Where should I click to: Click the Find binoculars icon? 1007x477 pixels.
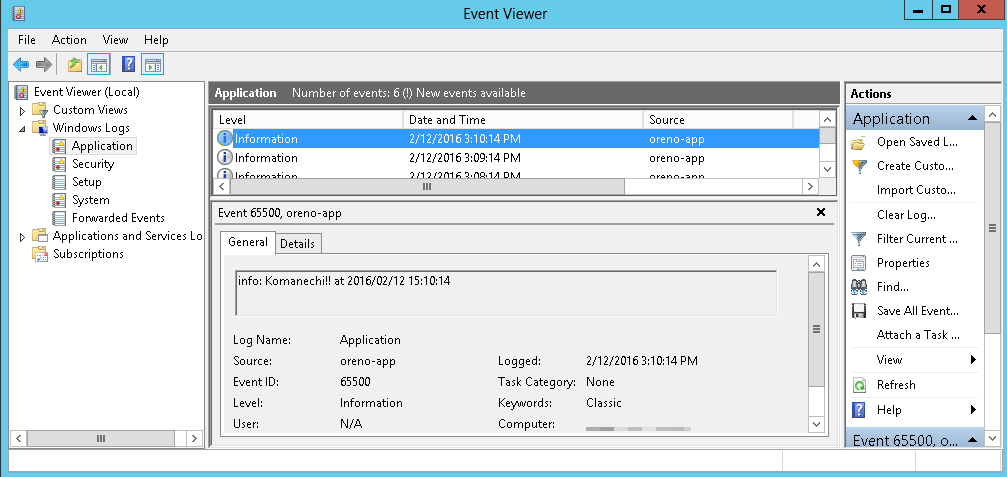[859, 287]
